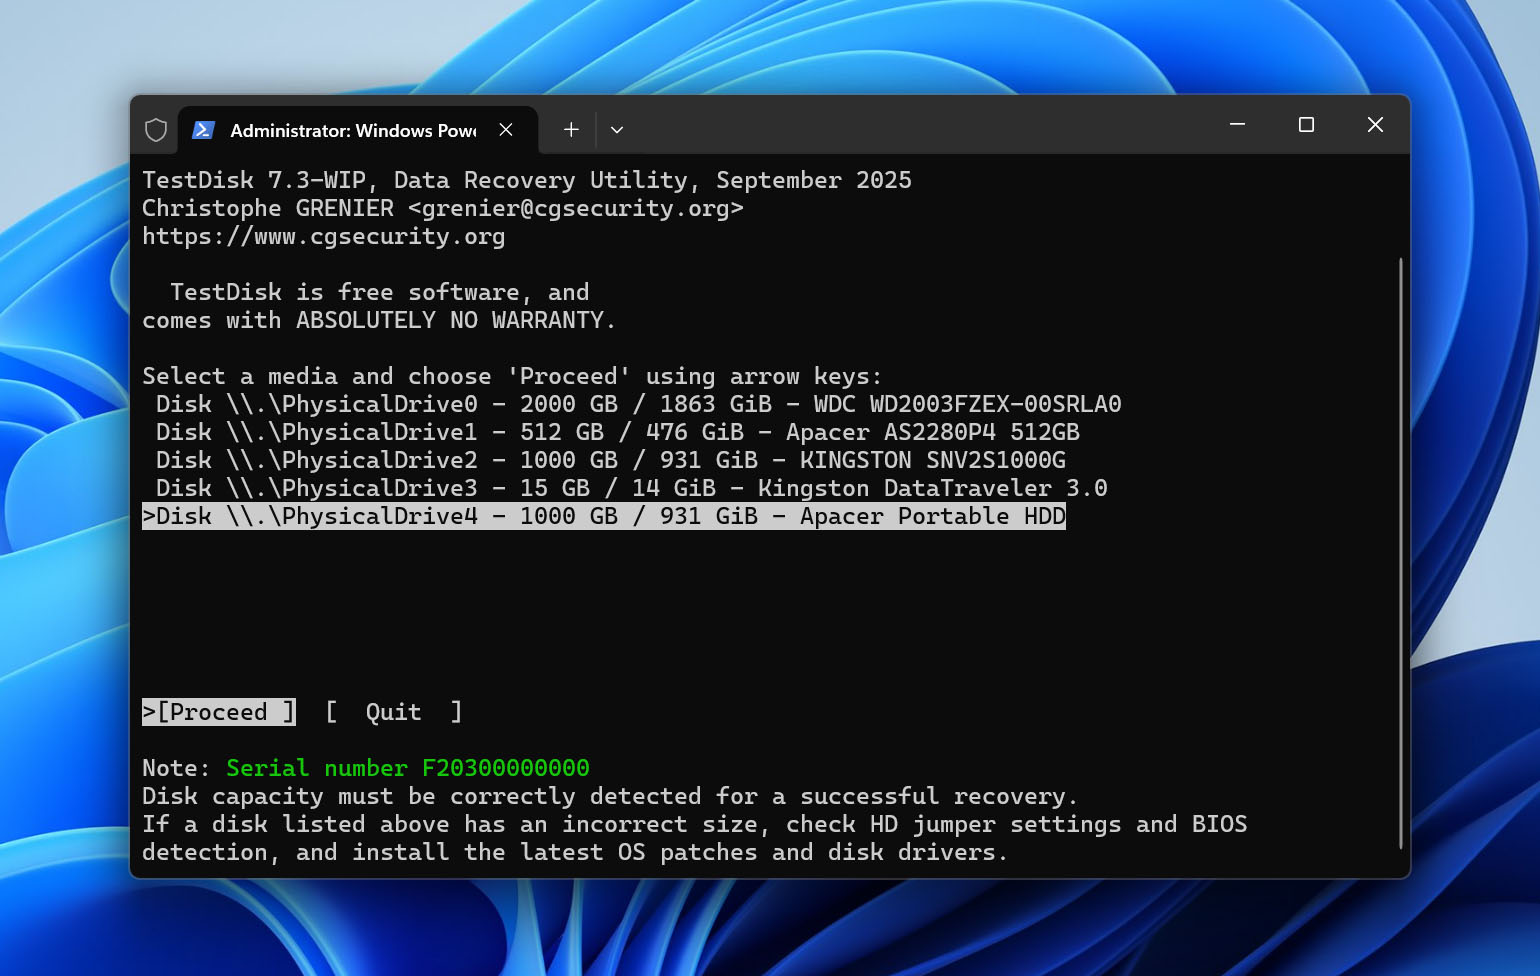This screenshot has width=1540, height=976.
Task: Close the terminal window
Action: coord(1375,124)
